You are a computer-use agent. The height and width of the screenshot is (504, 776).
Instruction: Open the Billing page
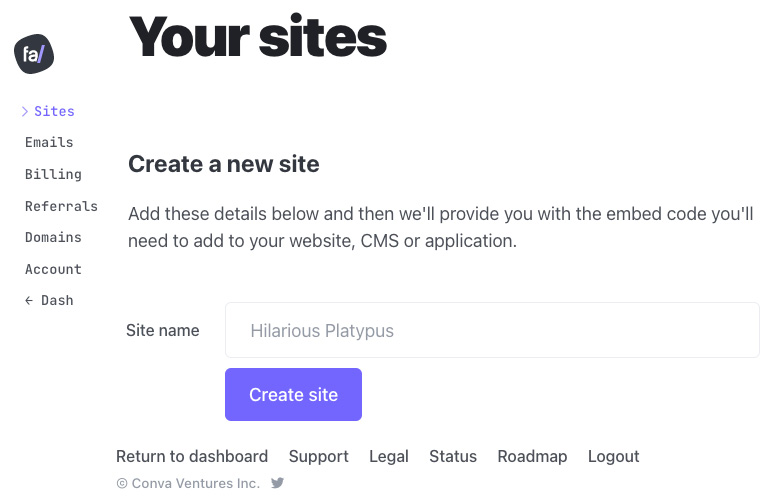click(x=53, y=174)
